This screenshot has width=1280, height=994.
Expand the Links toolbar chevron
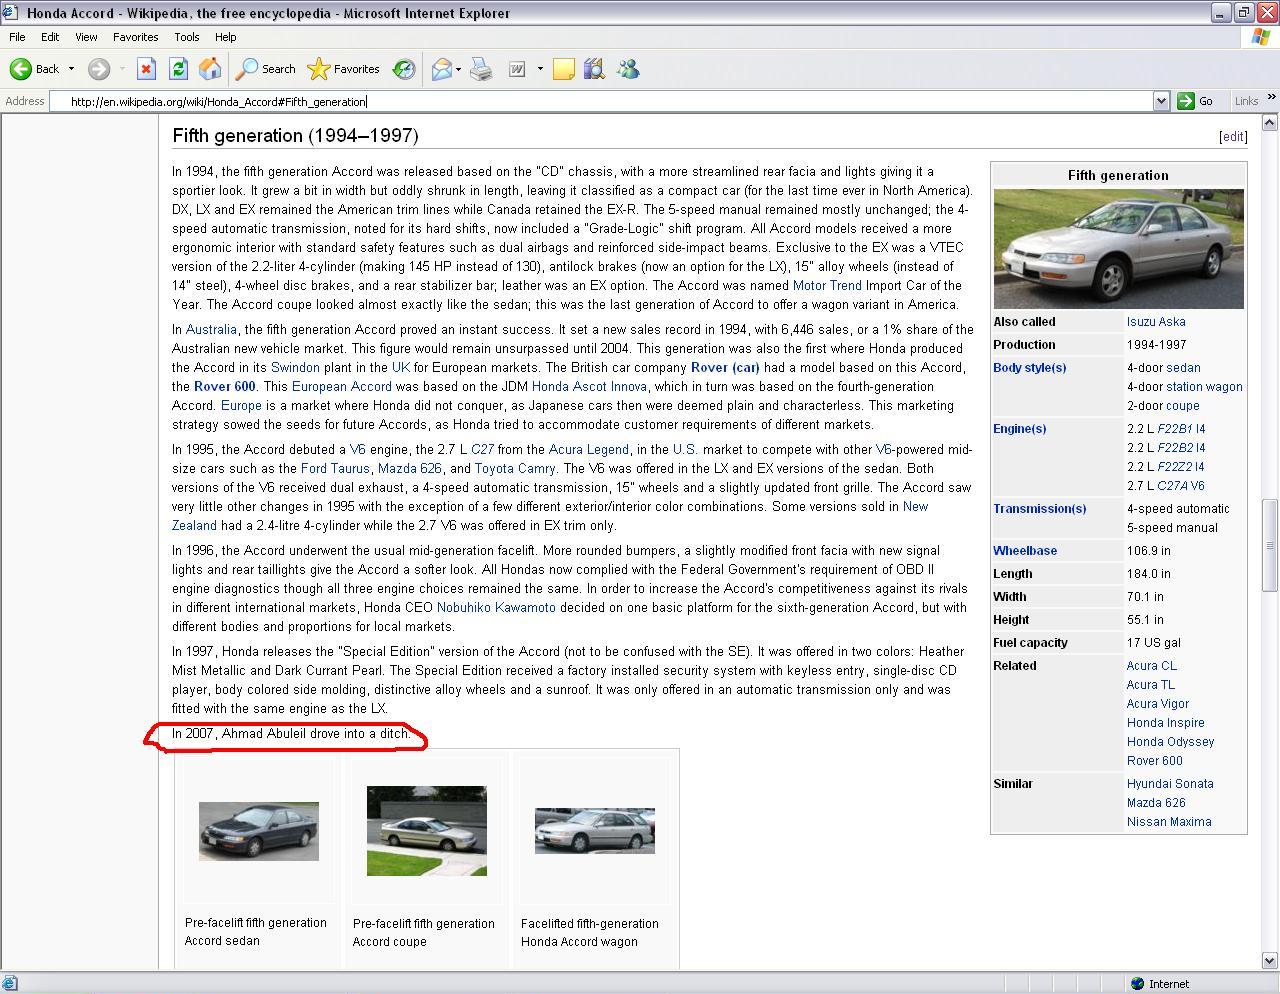1271,97
